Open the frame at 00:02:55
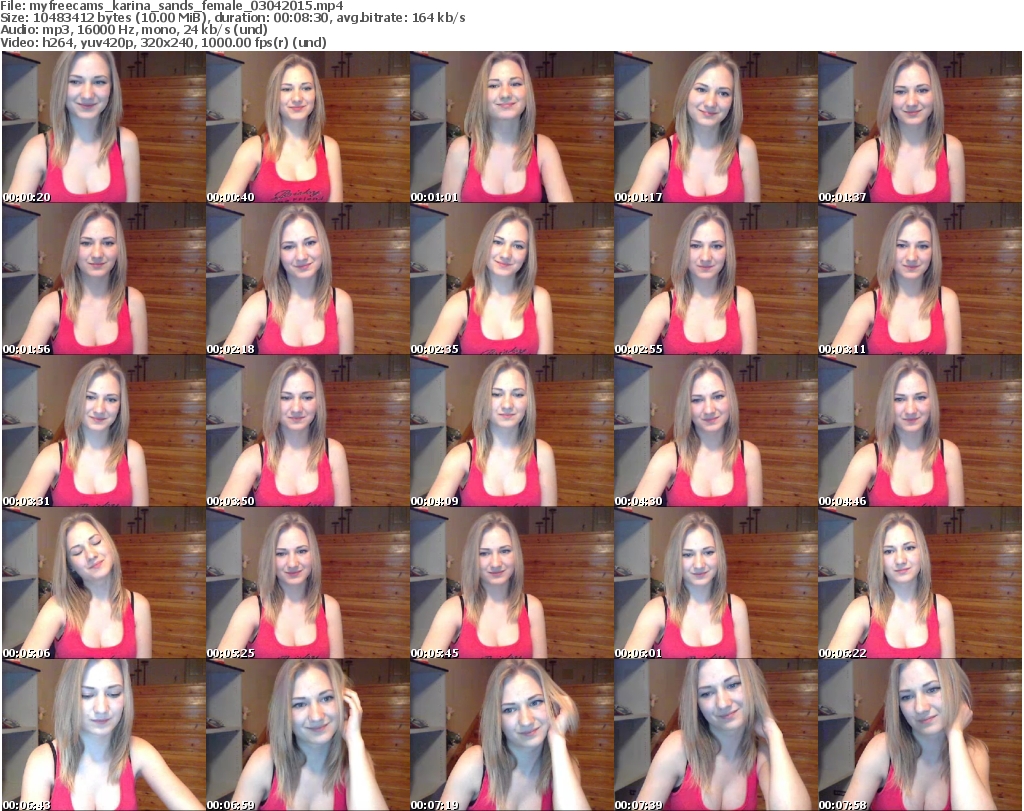The image size is (1024, 811). tap(715, 279)
